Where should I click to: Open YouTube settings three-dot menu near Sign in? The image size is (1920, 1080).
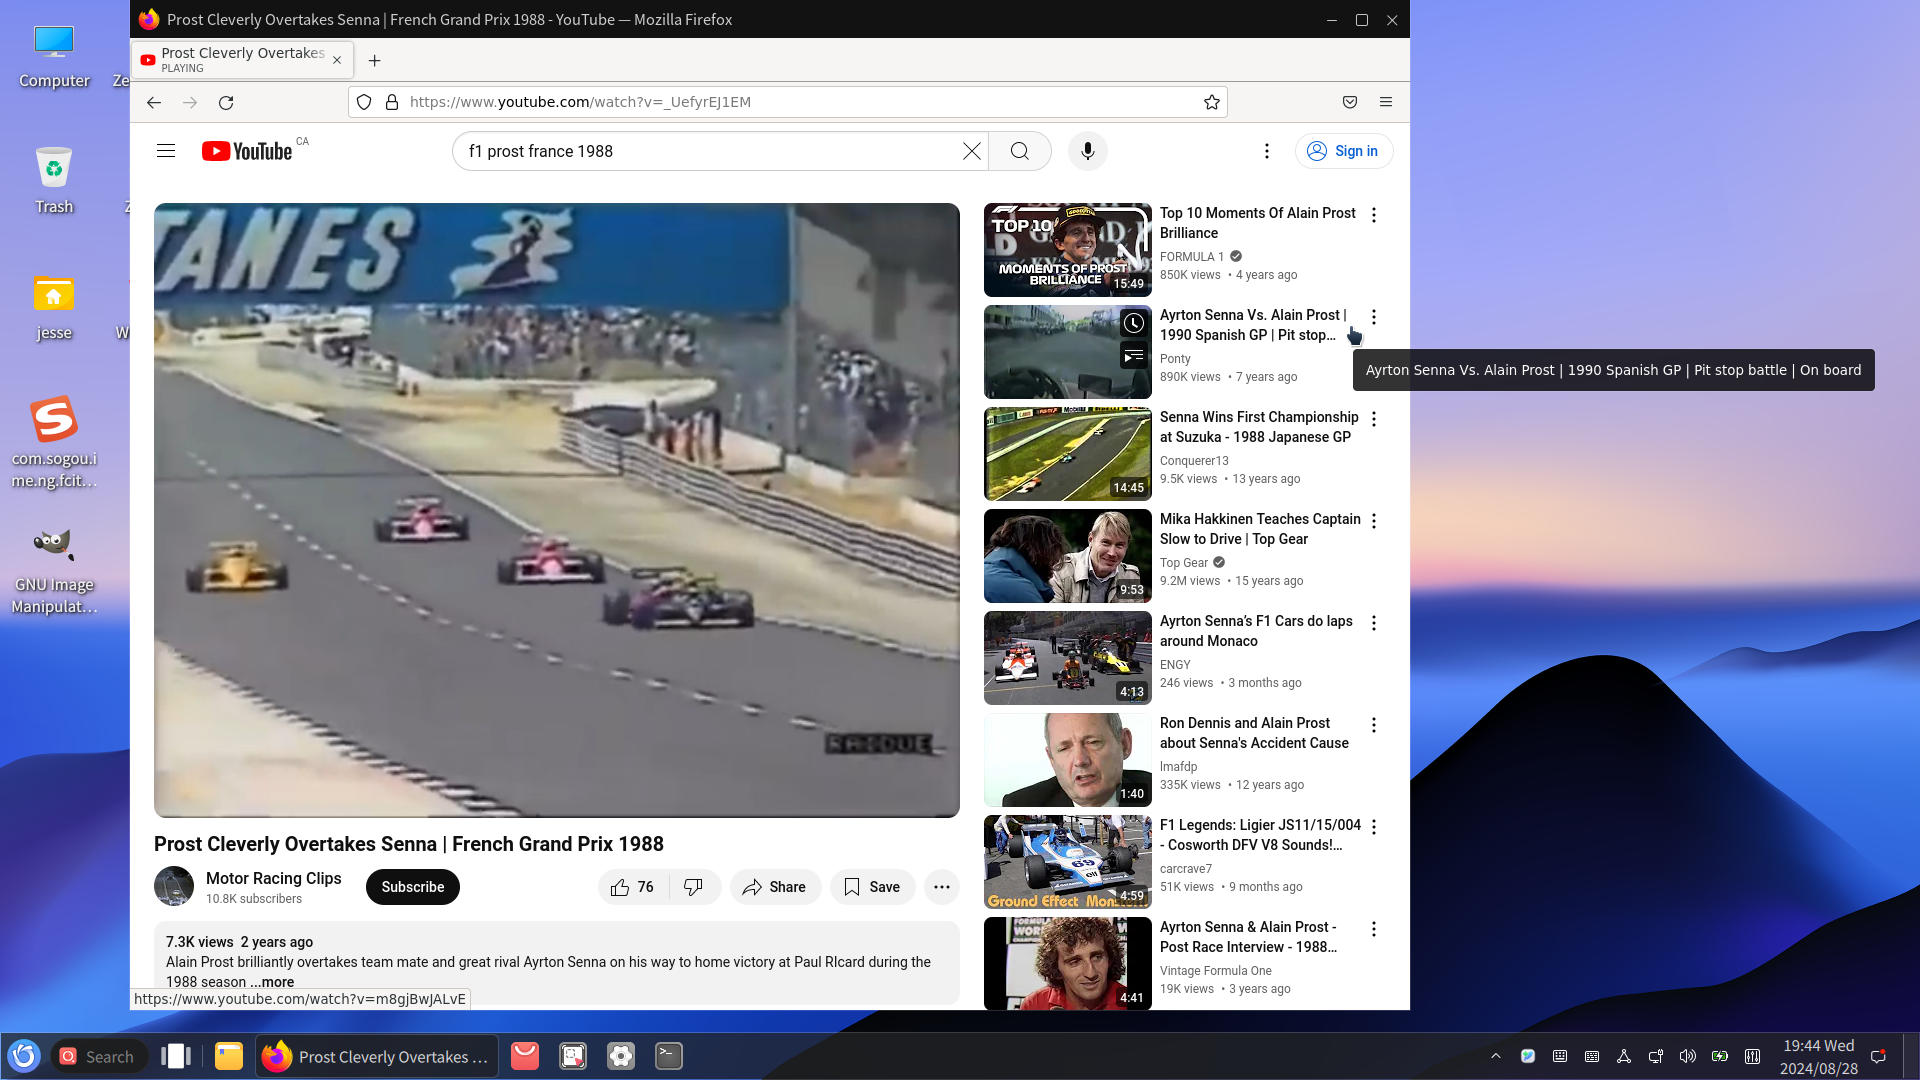(1266, 151)
